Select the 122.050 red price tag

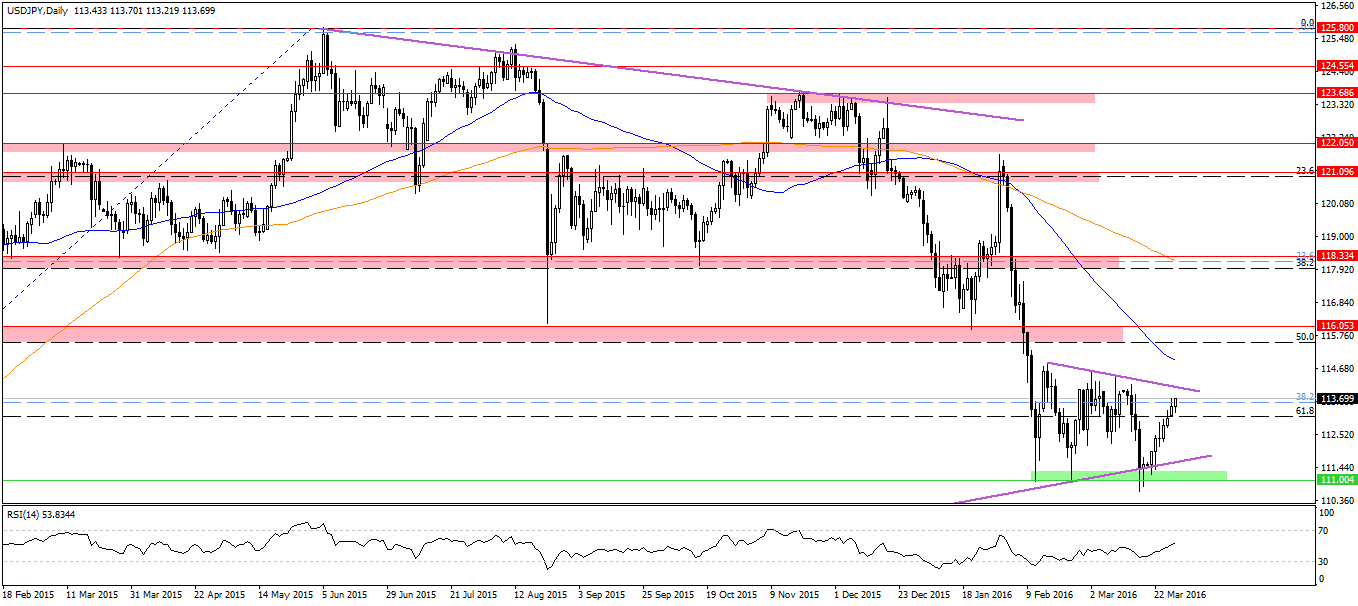click(1337, 144)
